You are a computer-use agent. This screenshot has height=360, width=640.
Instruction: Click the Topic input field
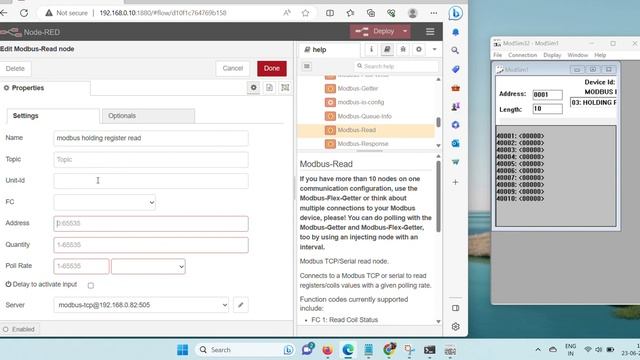151,160
